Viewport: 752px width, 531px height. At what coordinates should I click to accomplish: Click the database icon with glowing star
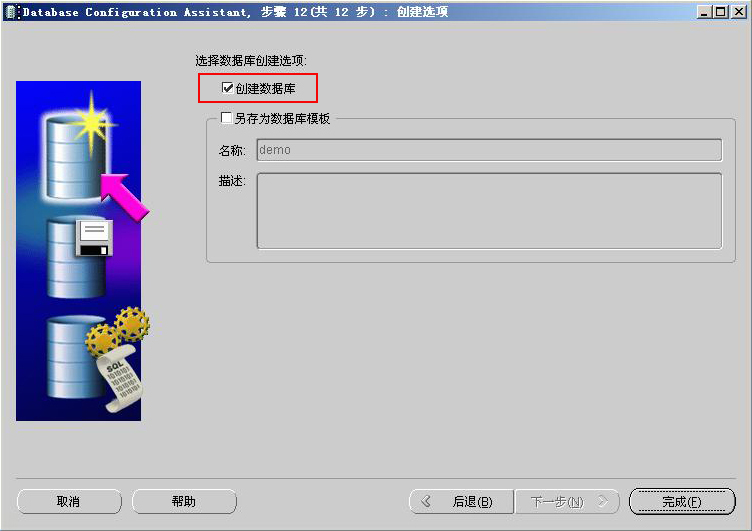[x=73, y=155]
